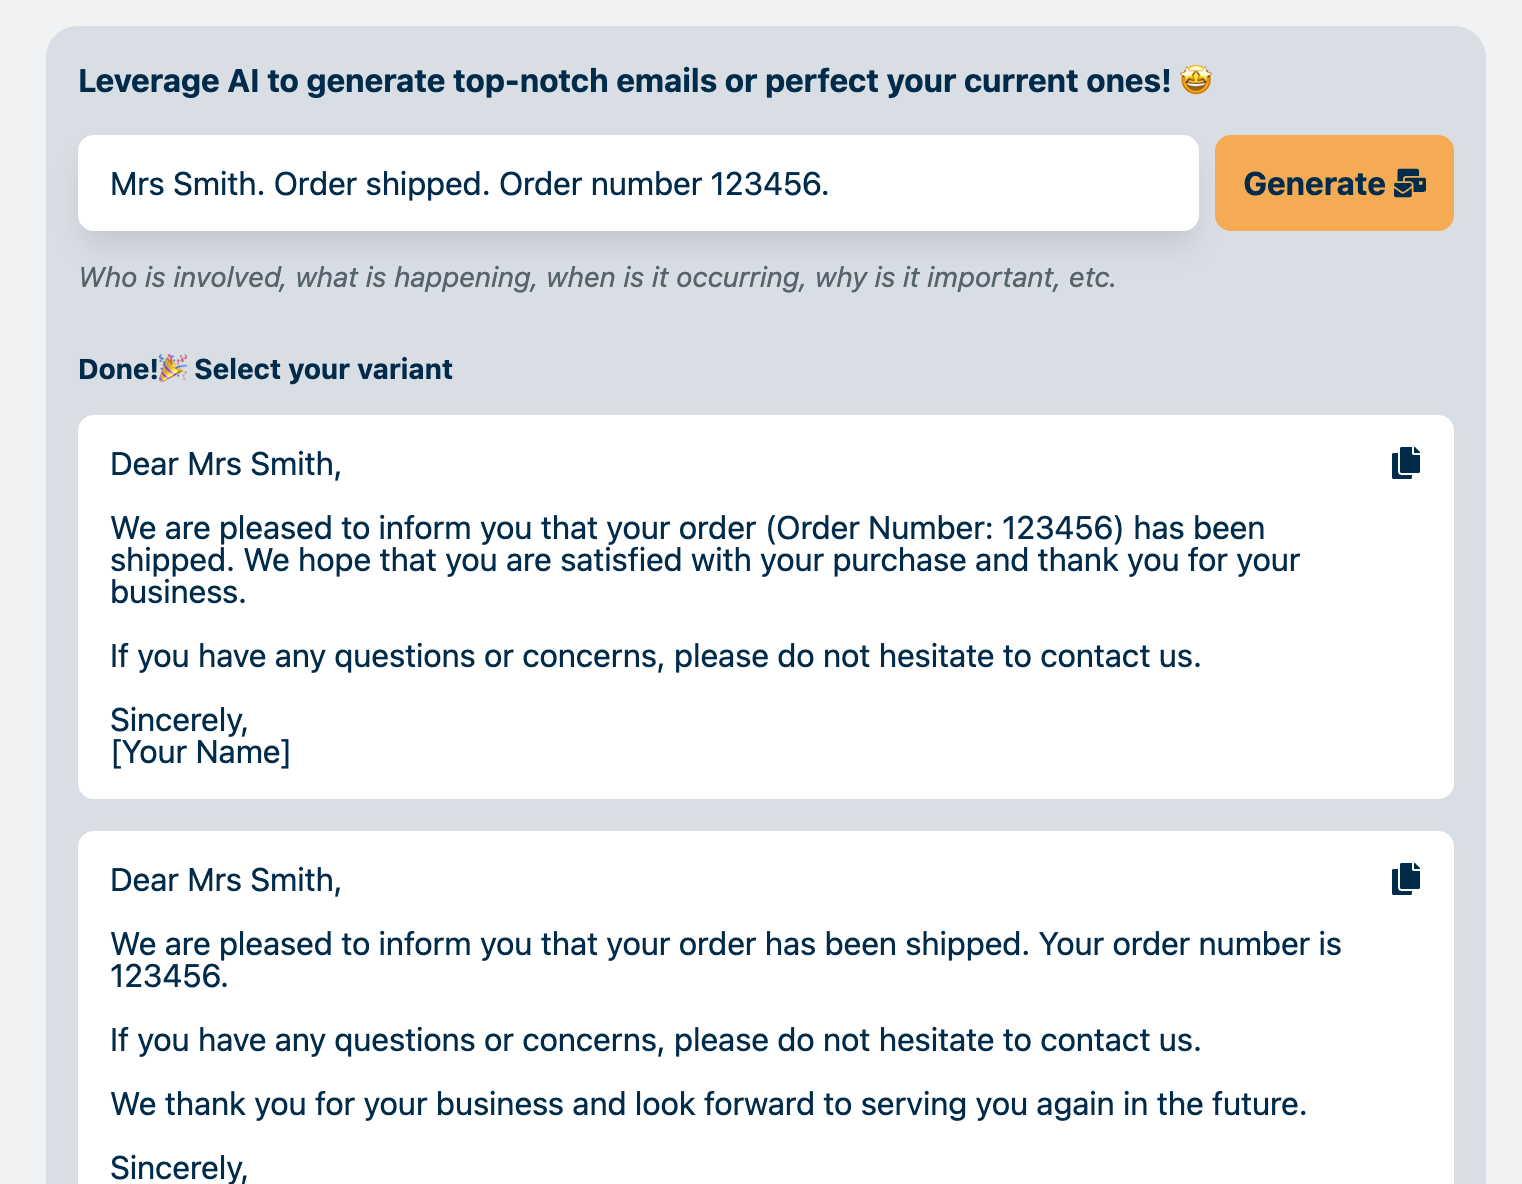Screen dimensions: 1522x1184
Task: Click "Sincerely," in the first variant
Action: point(179,720)
